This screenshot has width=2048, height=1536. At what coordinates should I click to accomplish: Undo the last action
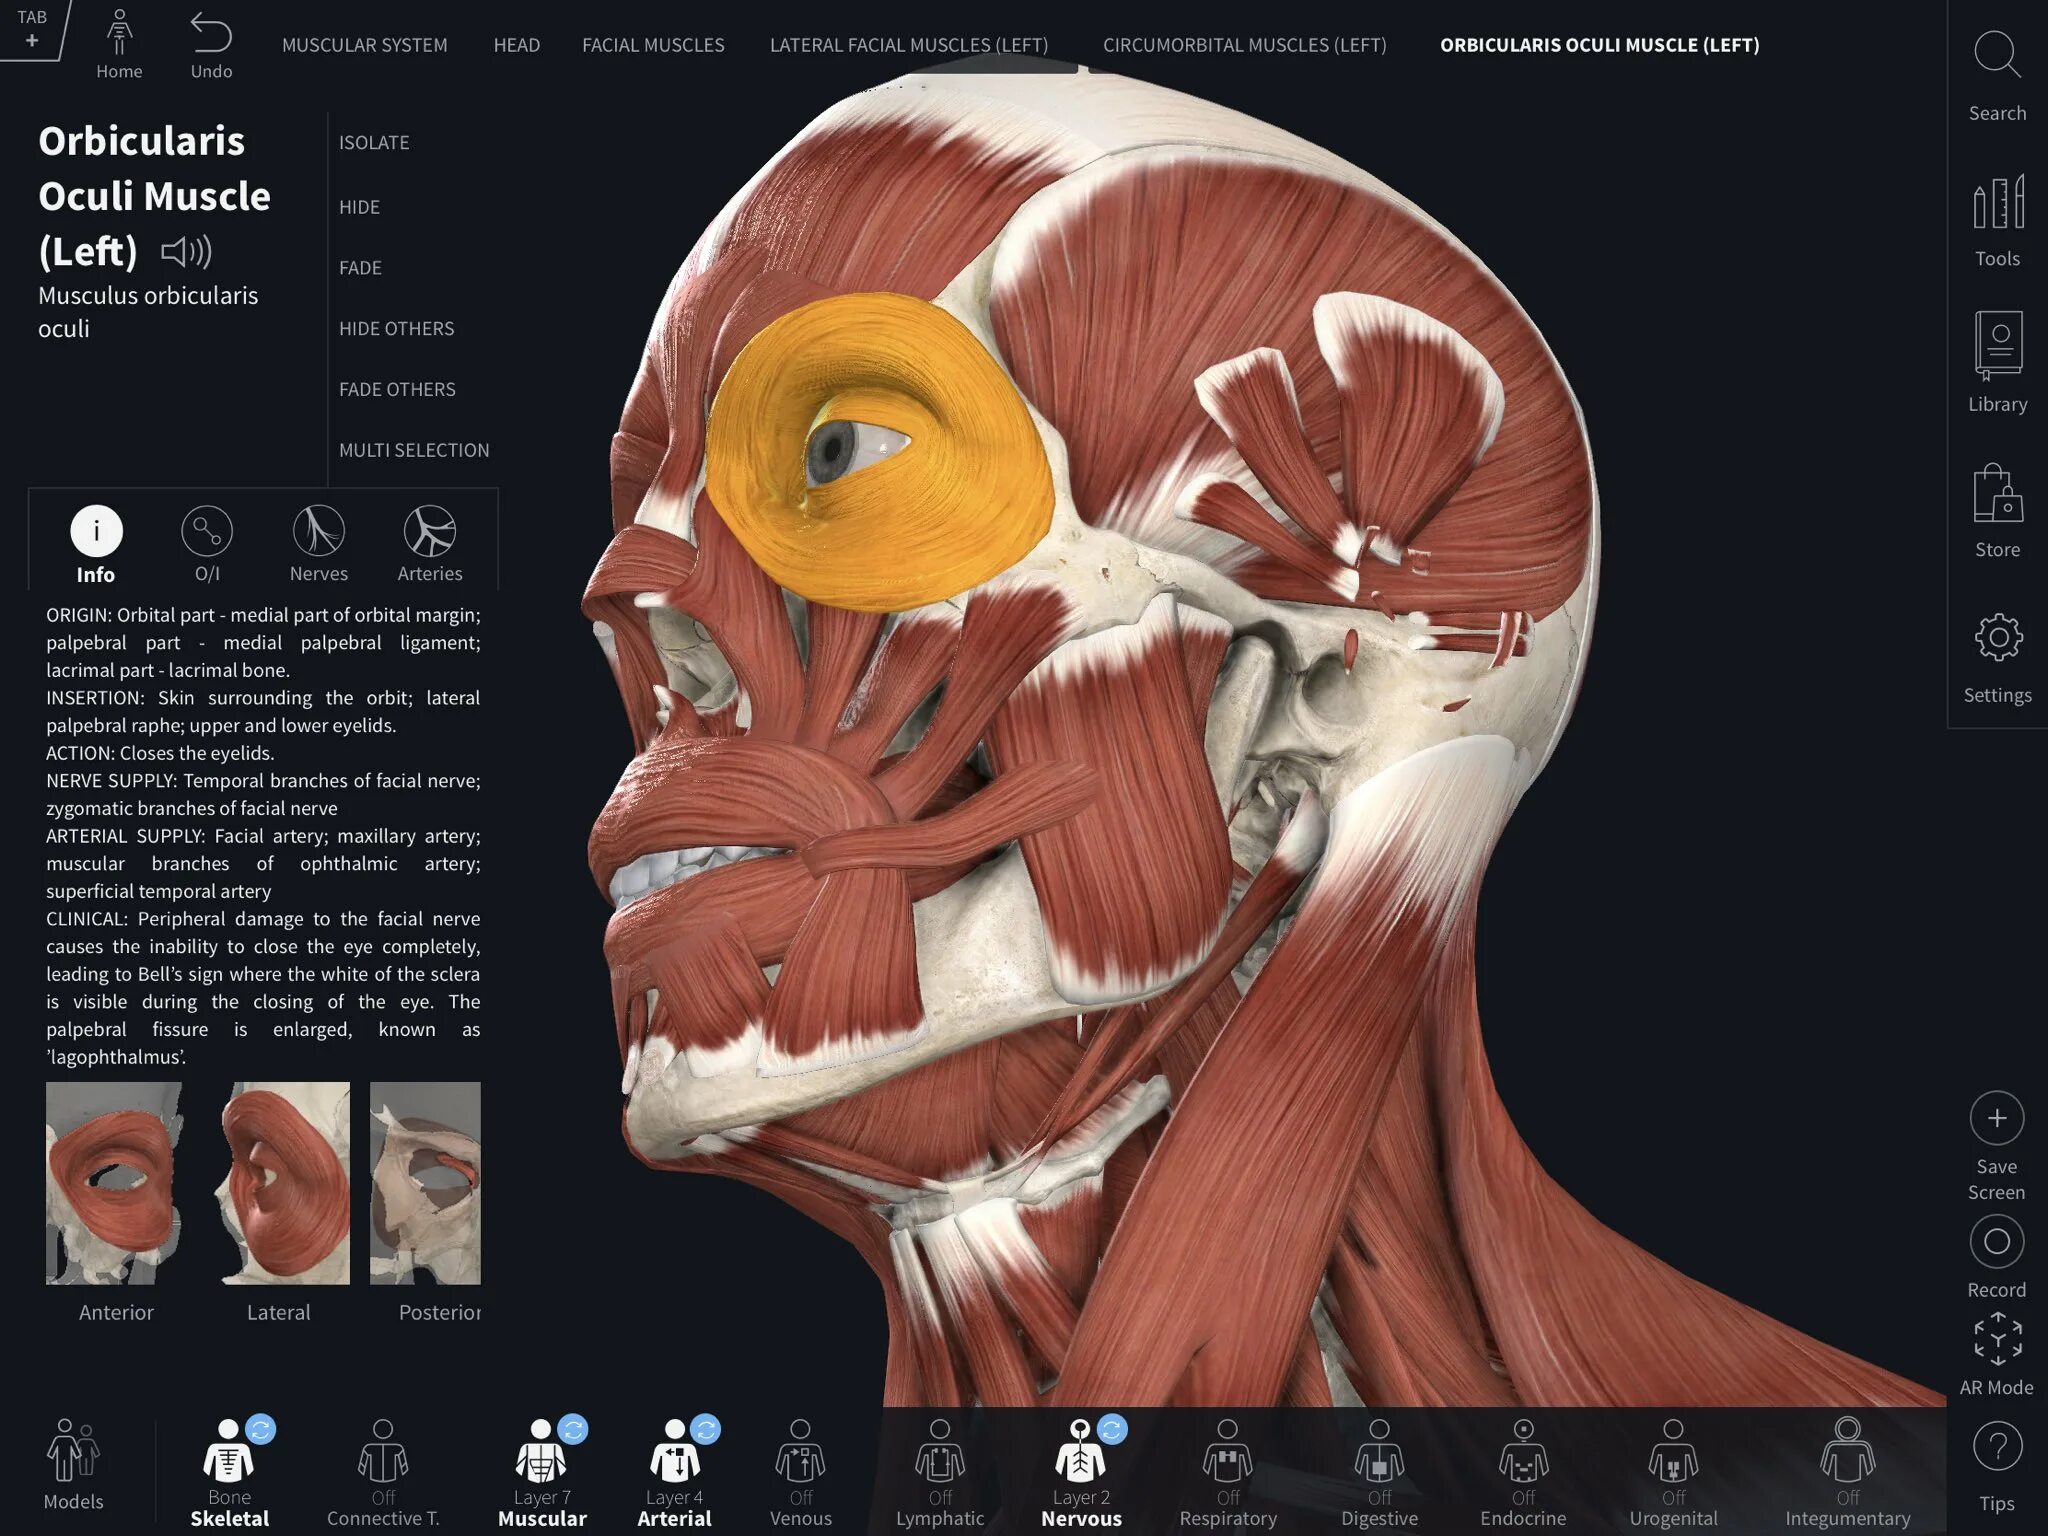211,45
